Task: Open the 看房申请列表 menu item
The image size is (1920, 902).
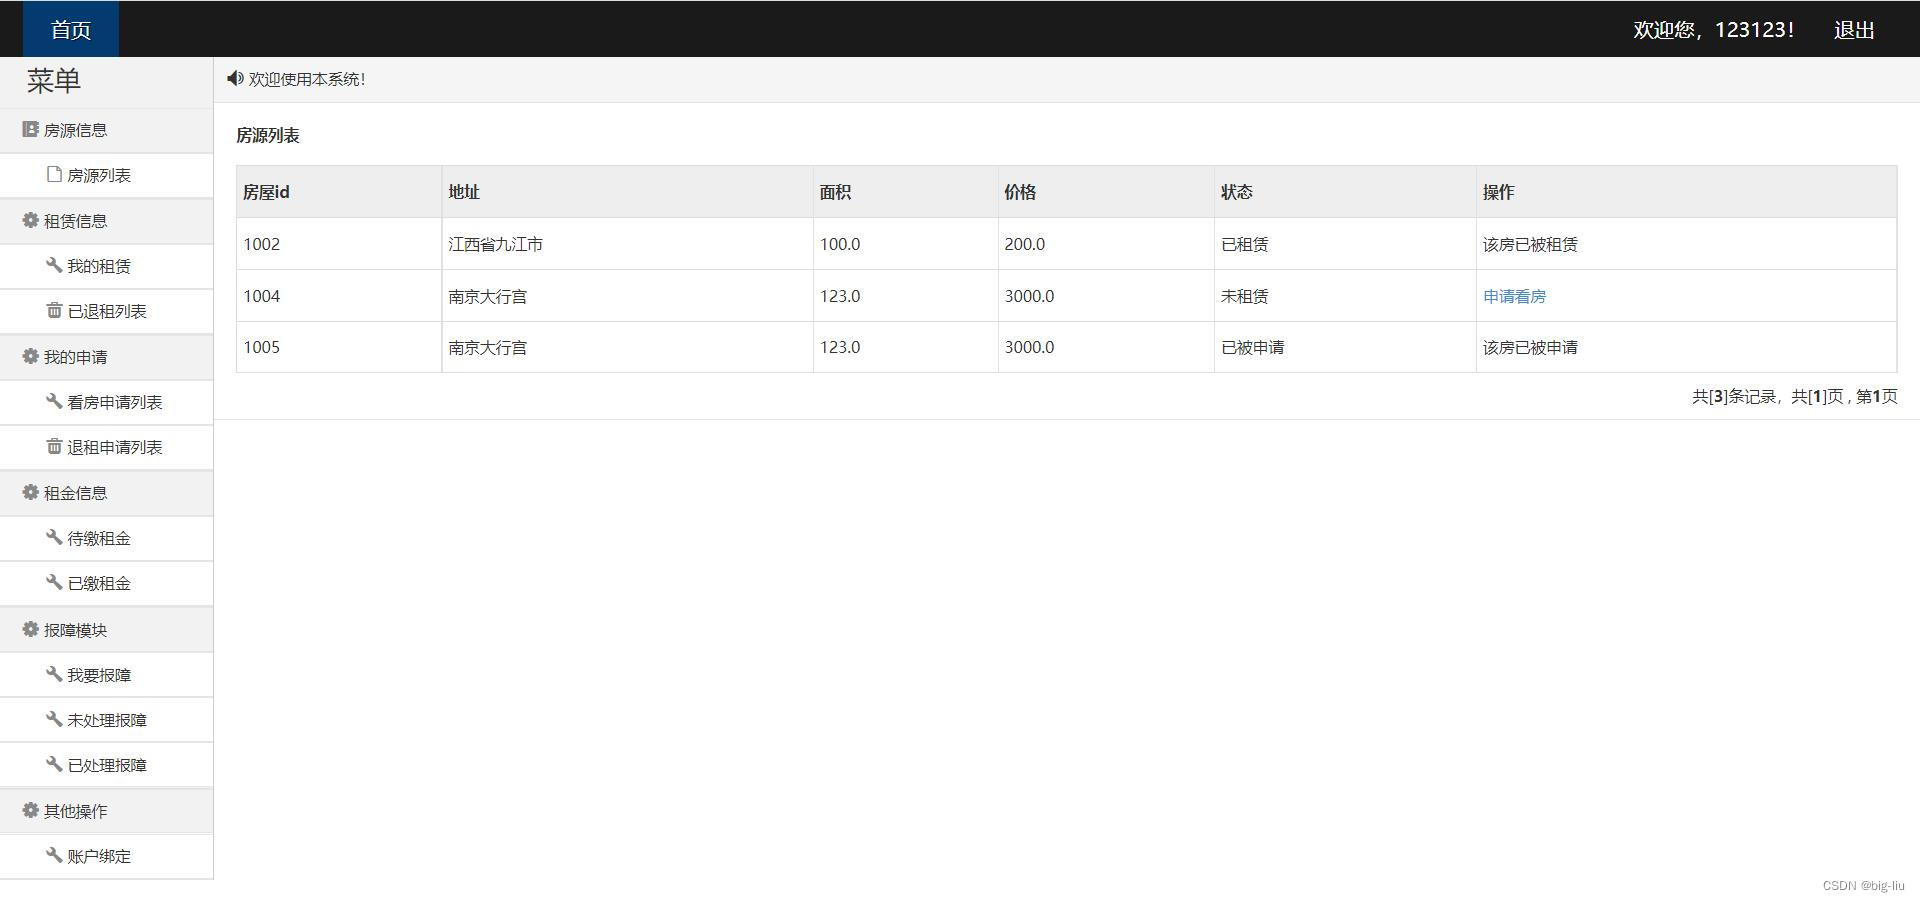Action: [106, 402]
